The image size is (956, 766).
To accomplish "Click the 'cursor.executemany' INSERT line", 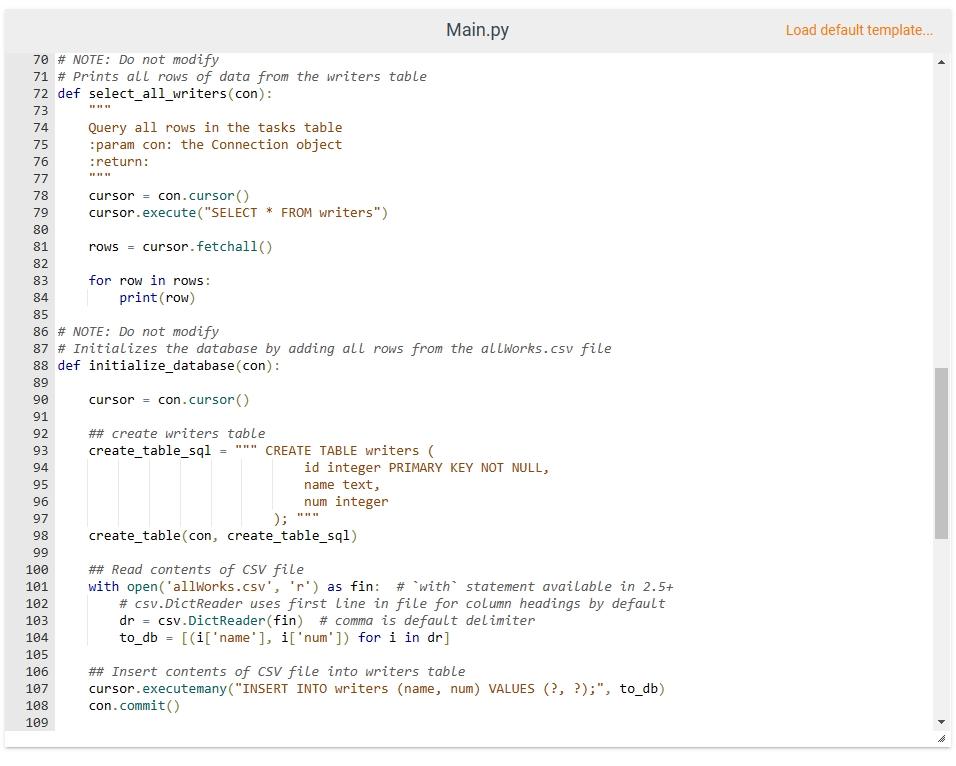I will [376, 689].
